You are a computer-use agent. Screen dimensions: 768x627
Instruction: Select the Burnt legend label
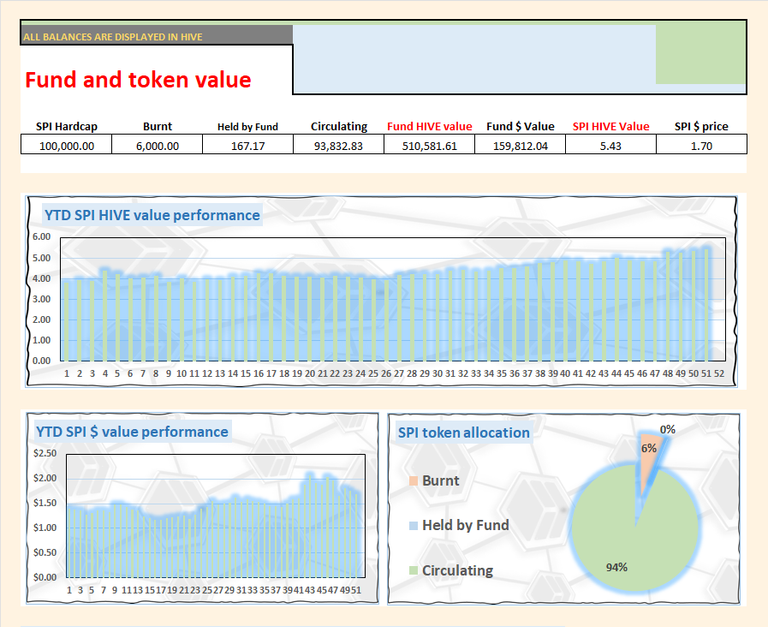441,481
